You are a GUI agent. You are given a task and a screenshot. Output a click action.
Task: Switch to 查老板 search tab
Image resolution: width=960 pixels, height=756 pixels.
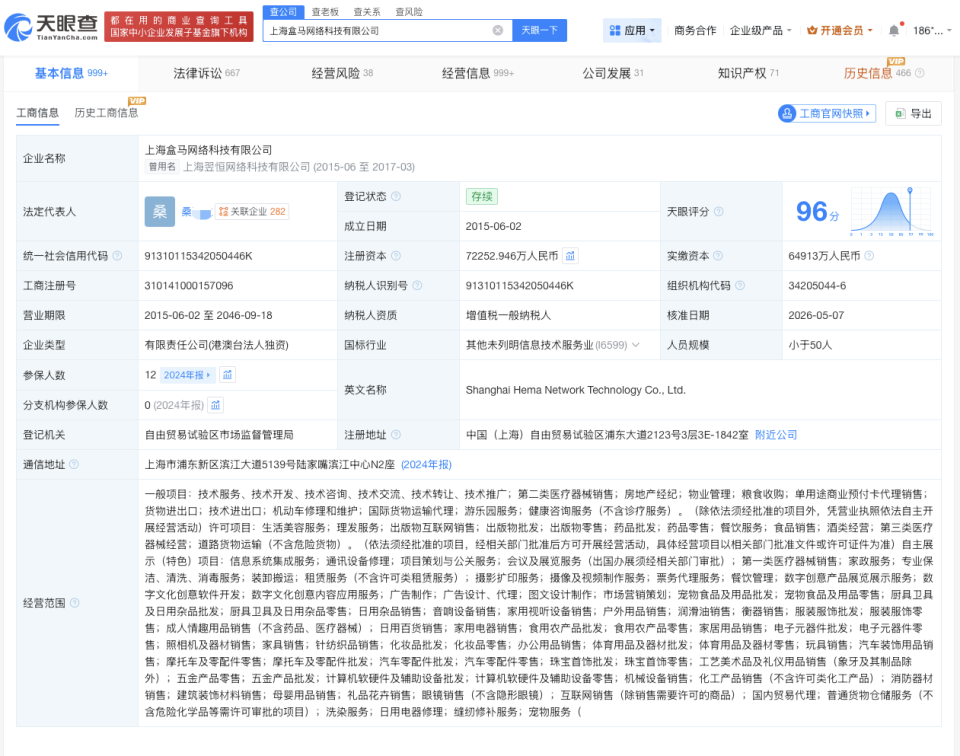[325, 12]
